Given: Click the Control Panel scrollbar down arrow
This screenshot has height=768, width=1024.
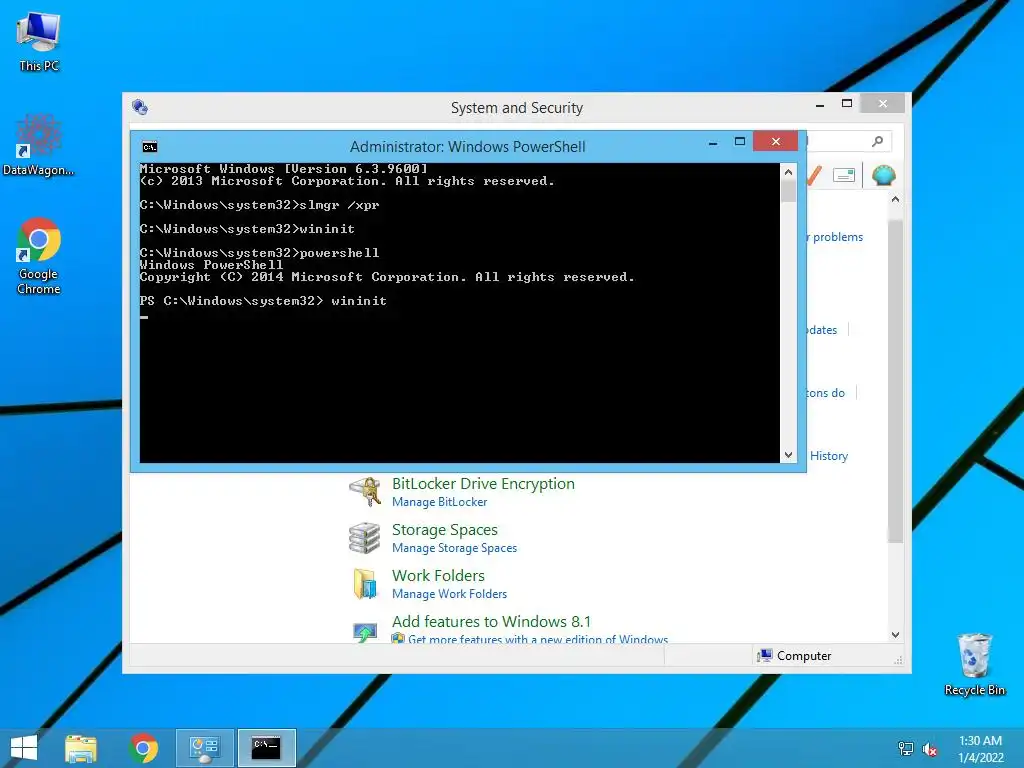Looking at the screenshot, I should pyautogui.click(x=895, y=635).
